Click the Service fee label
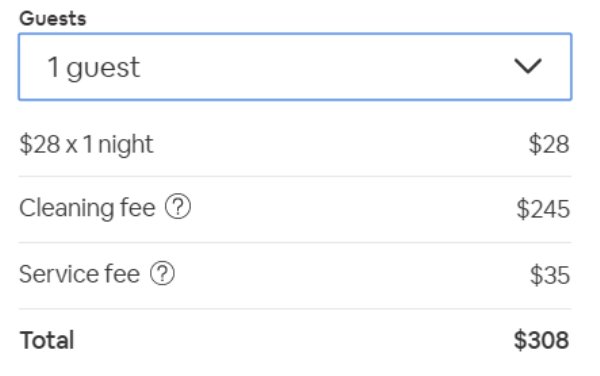The height and width of the screenshot is (376, 600). pyautogui.click(x=80, y=274)
